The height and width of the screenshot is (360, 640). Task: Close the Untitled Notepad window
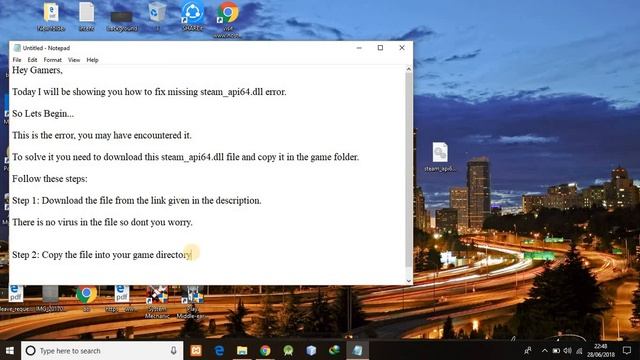click(402, 48)
